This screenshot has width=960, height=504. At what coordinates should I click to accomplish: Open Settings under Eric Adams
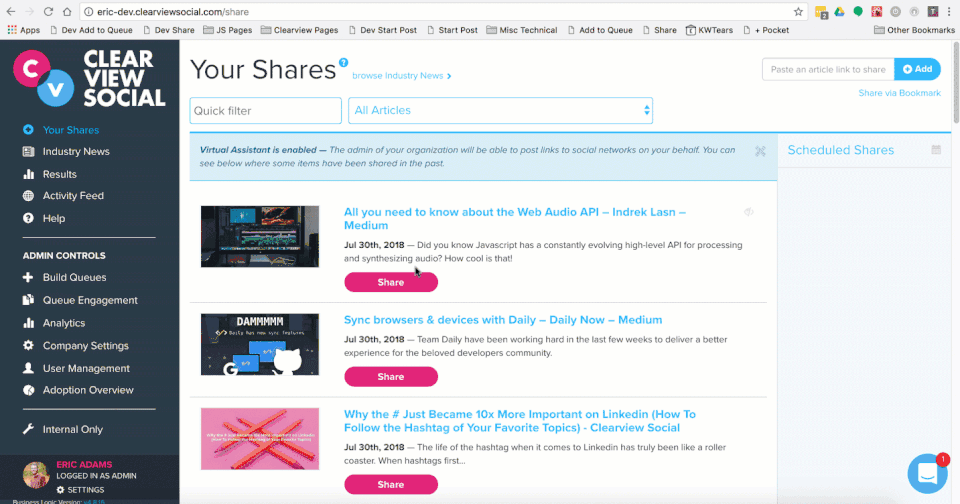pos(80,490)
